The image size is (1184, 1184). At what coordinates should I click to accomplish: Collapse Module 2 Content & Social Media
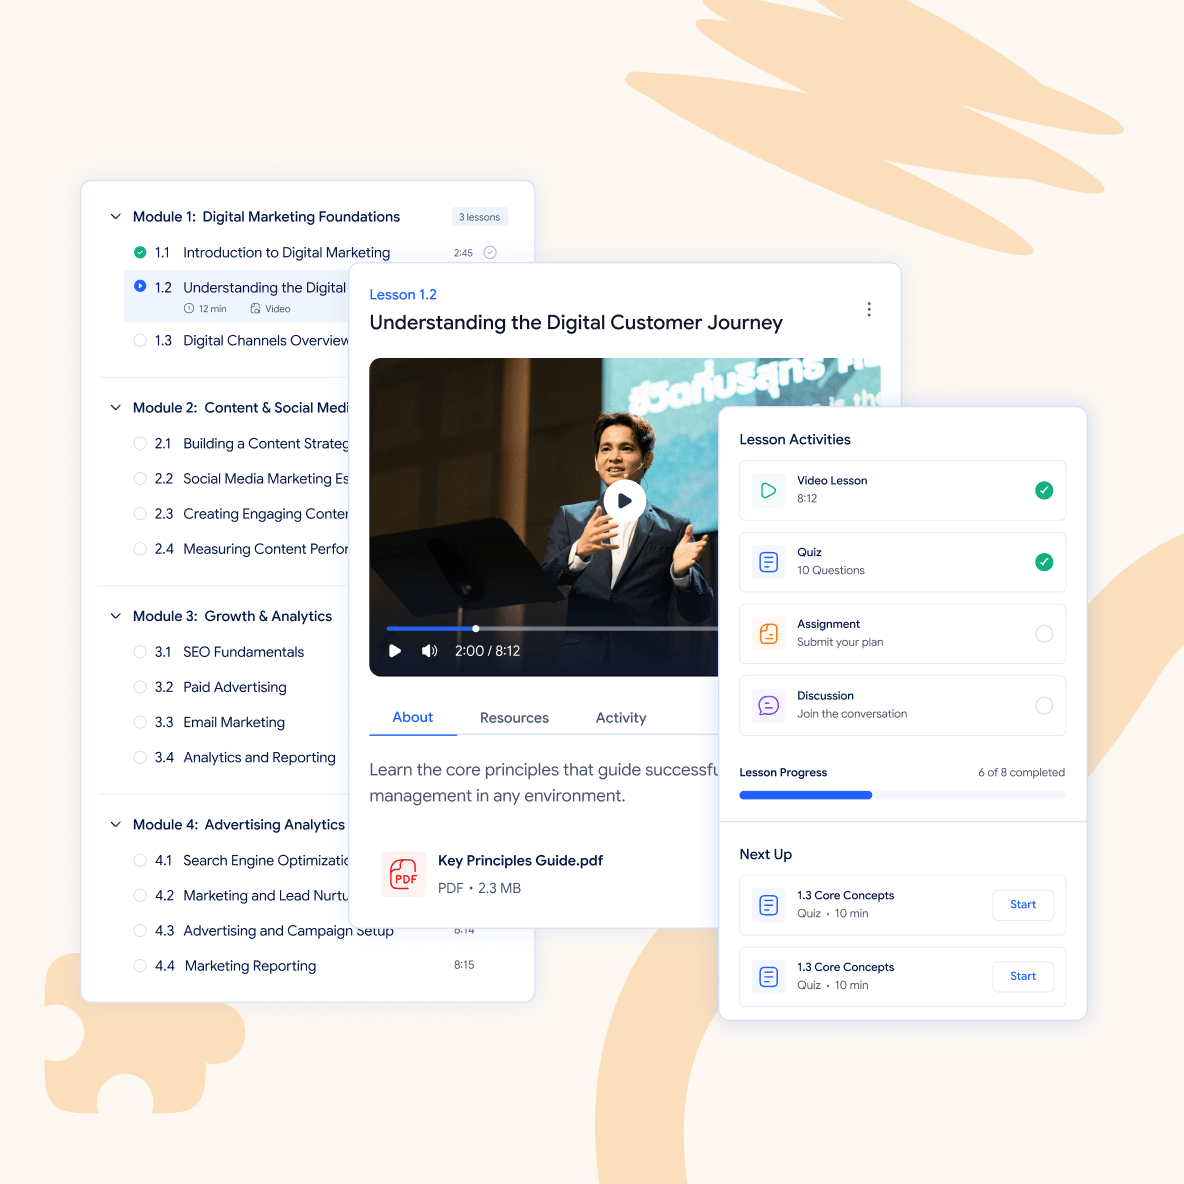tap(116, 408)
